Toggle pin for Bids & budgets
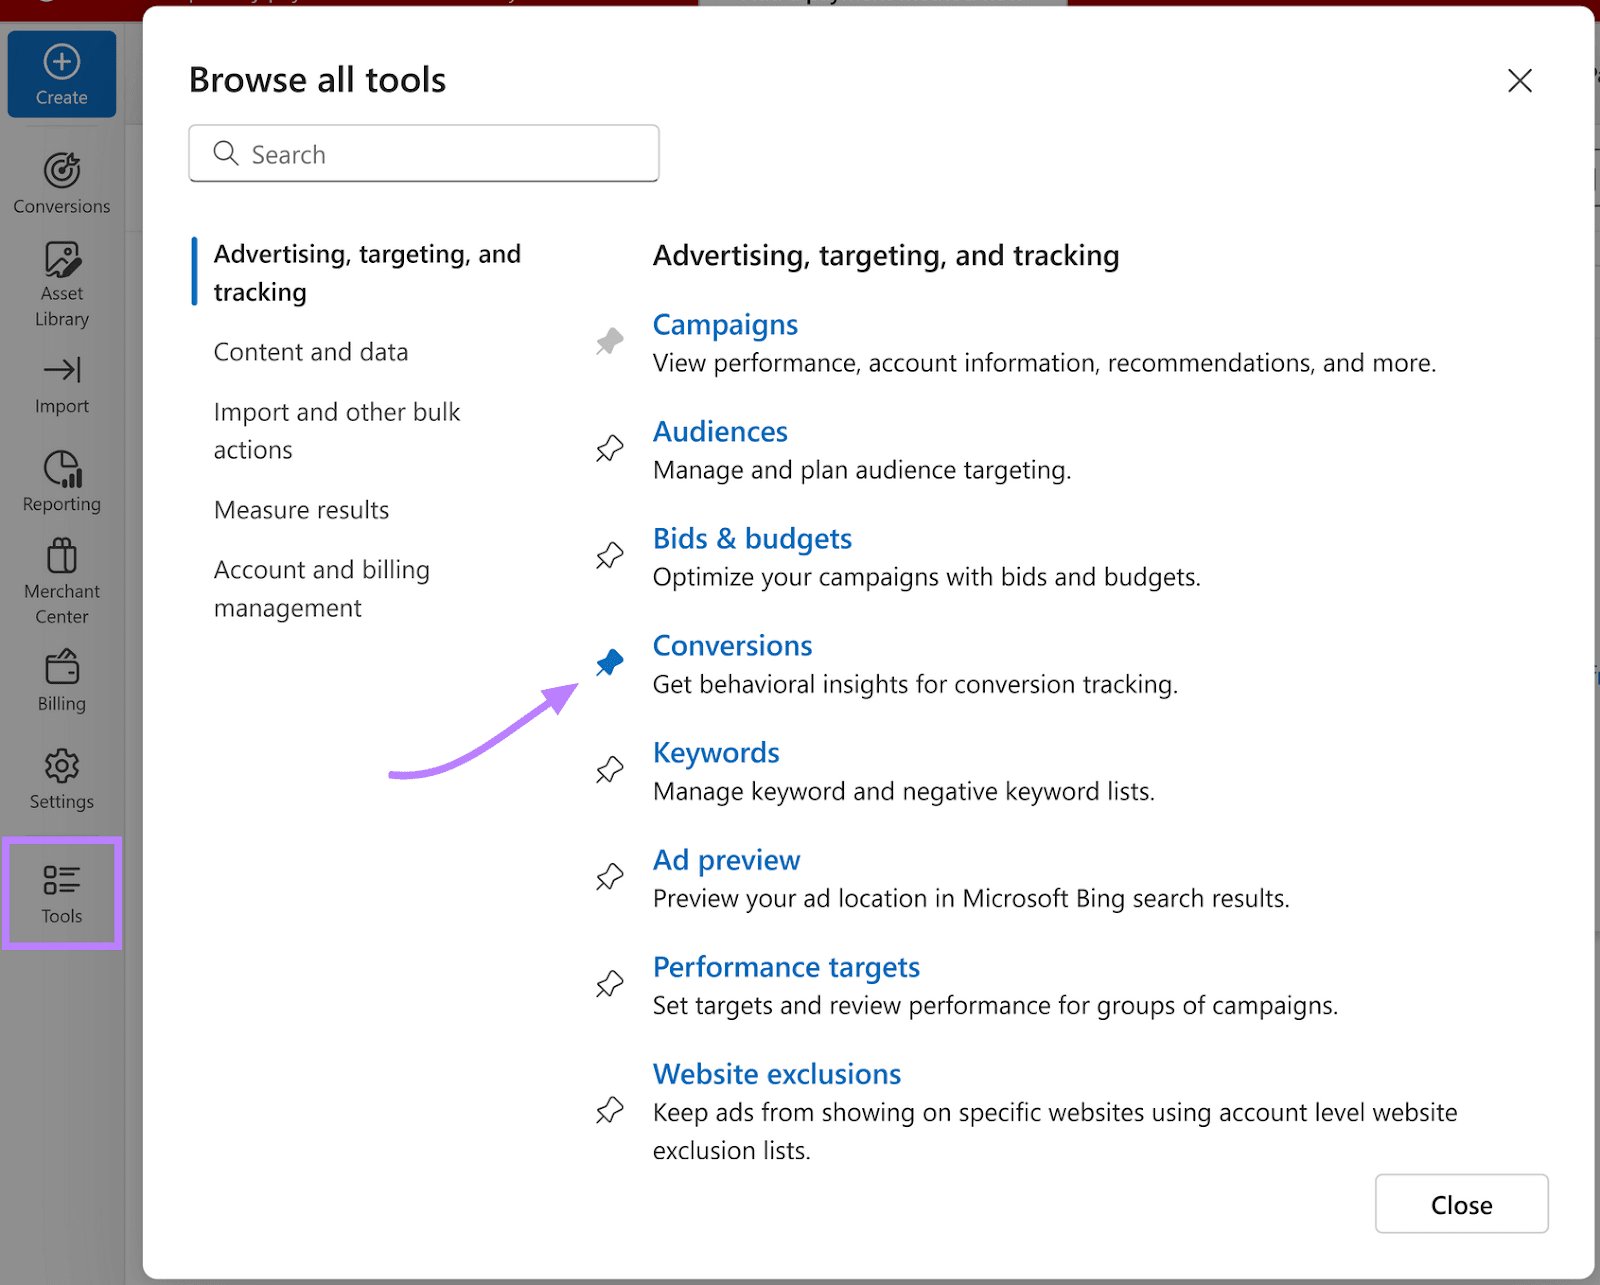The width and height of the screenshot is (1600, 1285). 610,555
